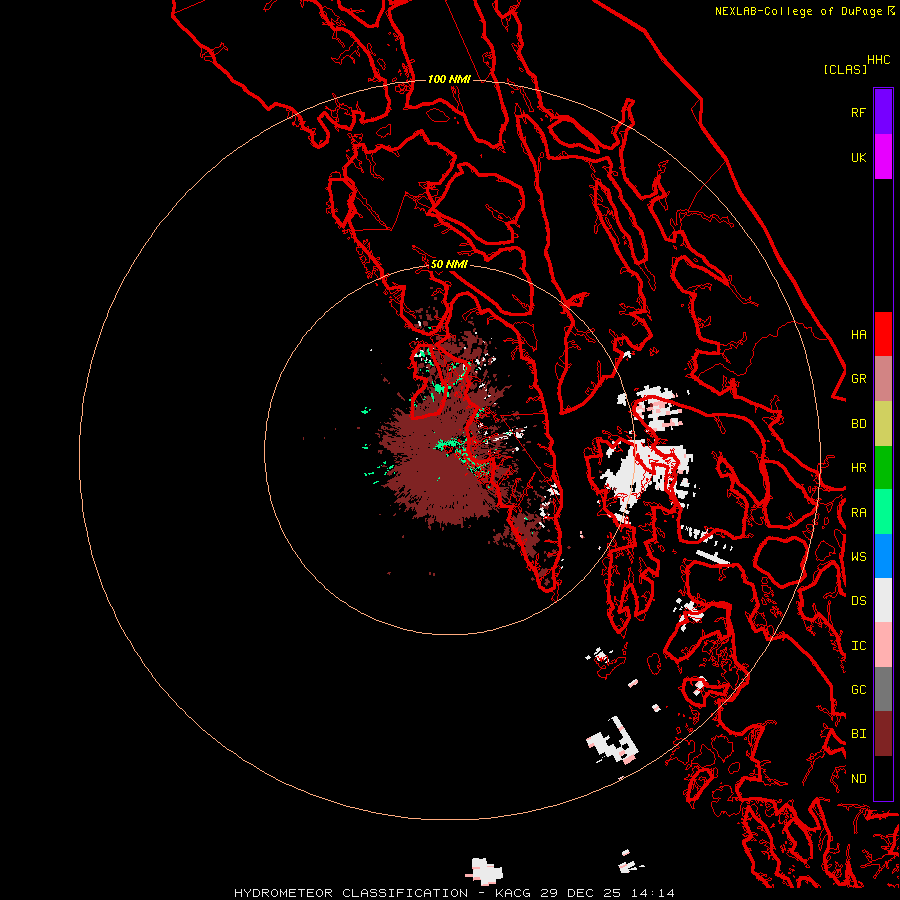Viewport: 900px width, 900px height.
Task: Click the RF legend label
Action: click(x=858, y=112)
